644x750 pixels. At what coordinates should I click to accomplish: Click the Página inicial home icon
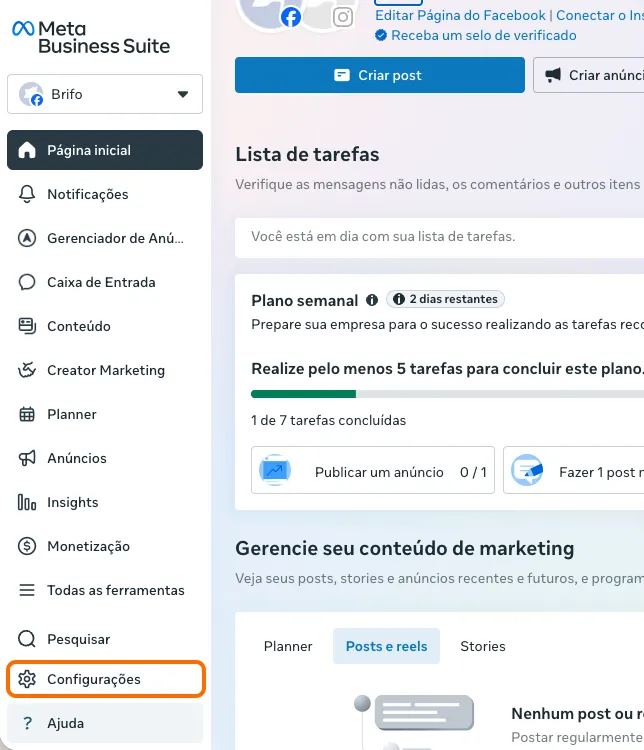coord(27,150)
